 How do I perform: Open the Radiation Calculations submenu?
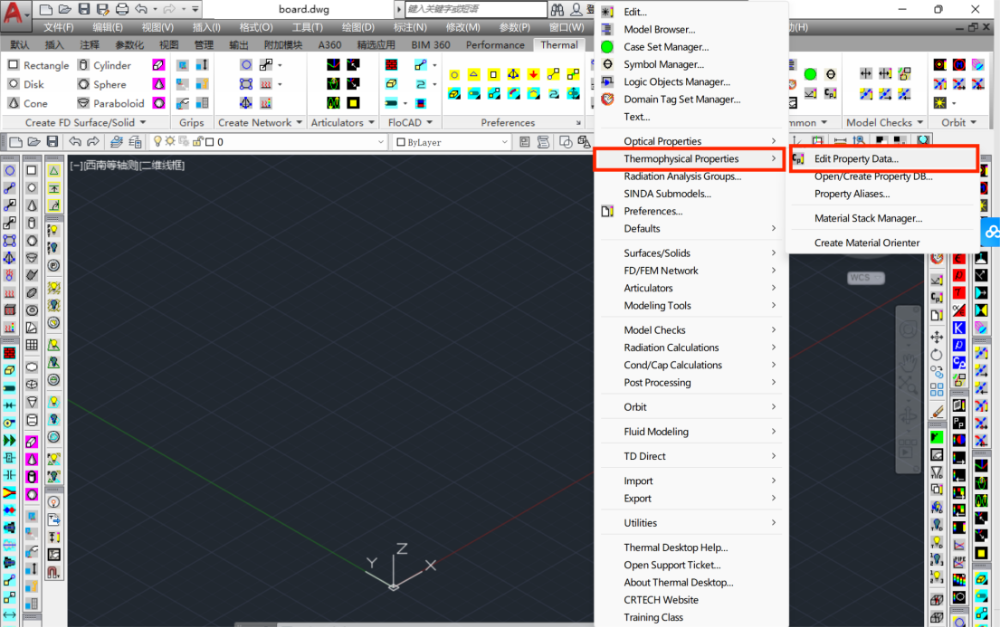tap(691, 348)
